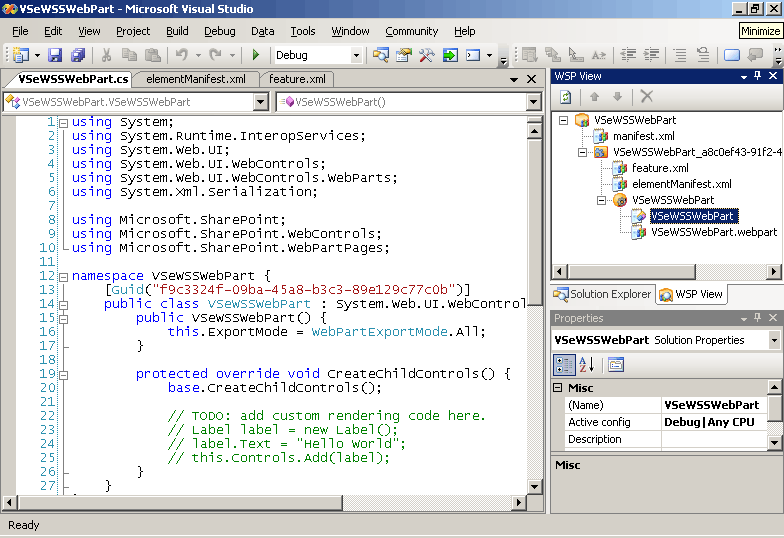Open the class navigation dropdown
Image resolution: width=784 pixels, height=538 pixels.
[x=260, y=102]
